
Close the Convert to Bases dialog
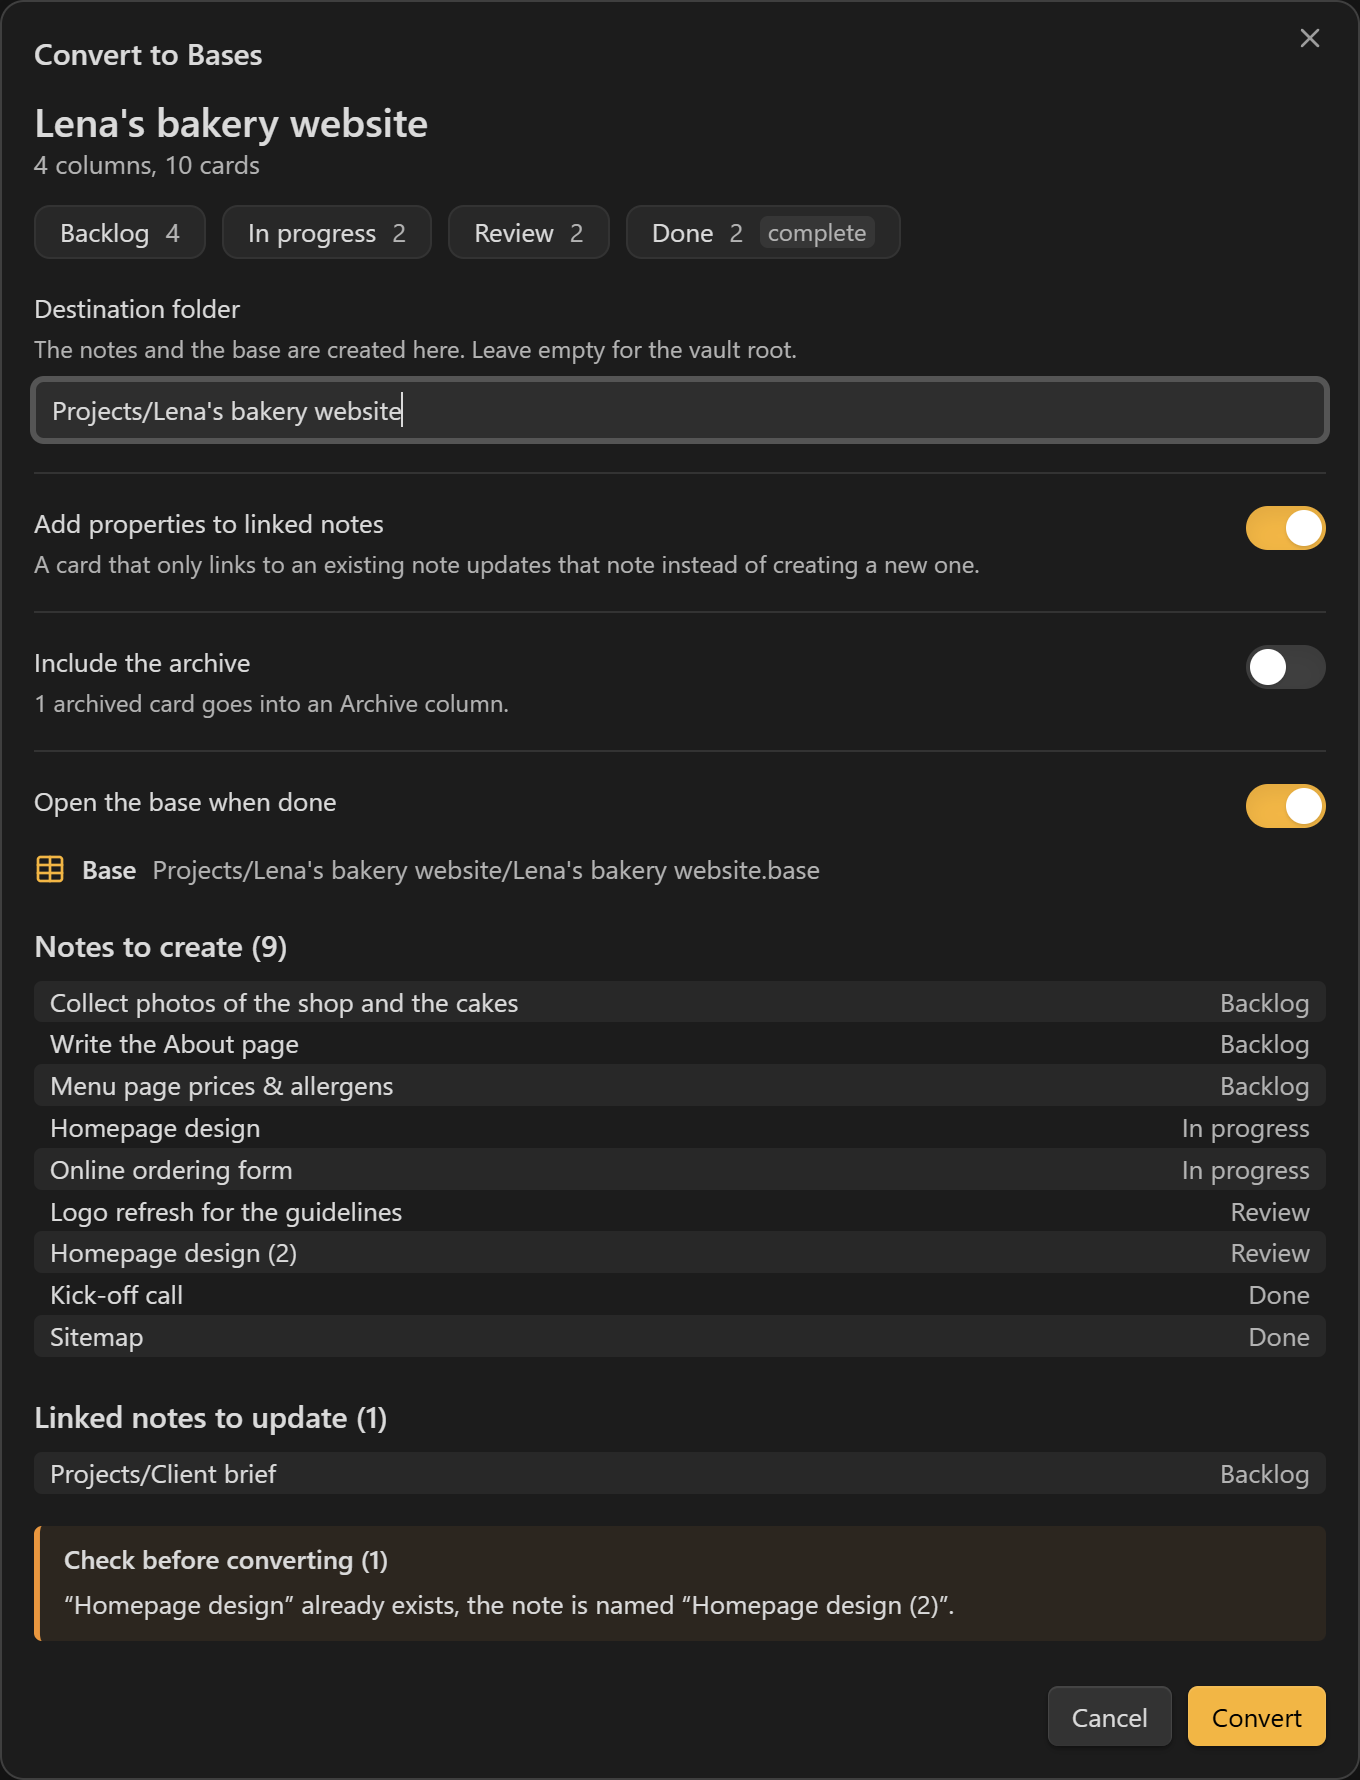(x=1309, y=38)
